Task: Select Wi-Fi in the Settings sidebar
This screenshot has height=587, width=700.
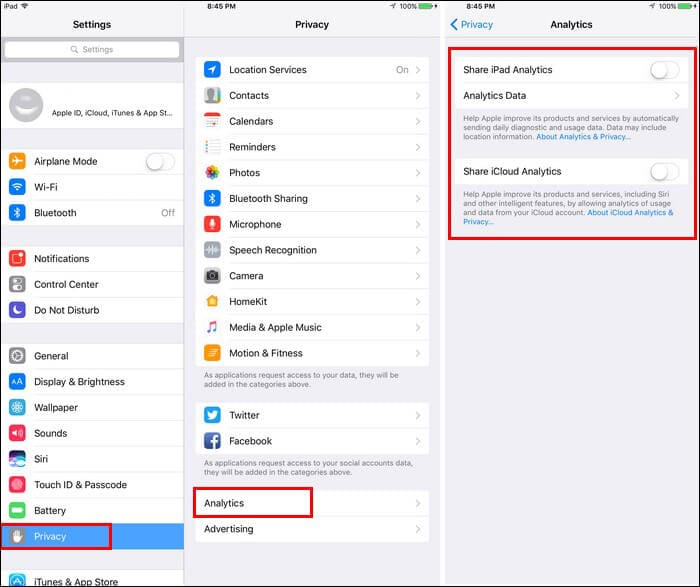Action: [92, 187]
